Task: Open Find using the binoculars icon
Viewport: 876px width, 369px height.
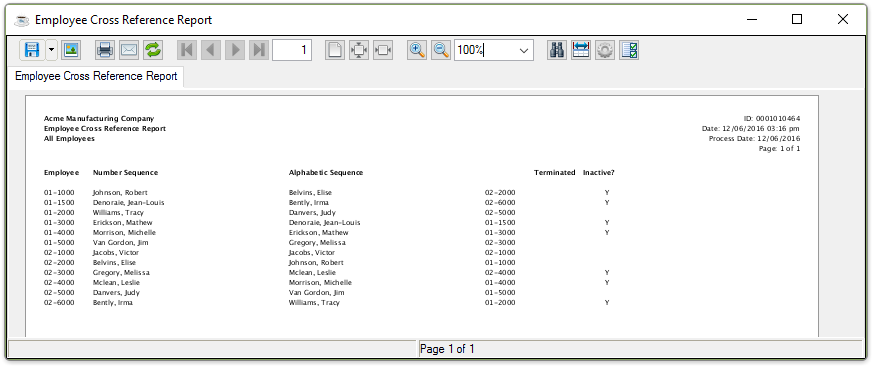Action: pyautogui.click(x=556, y=50)
